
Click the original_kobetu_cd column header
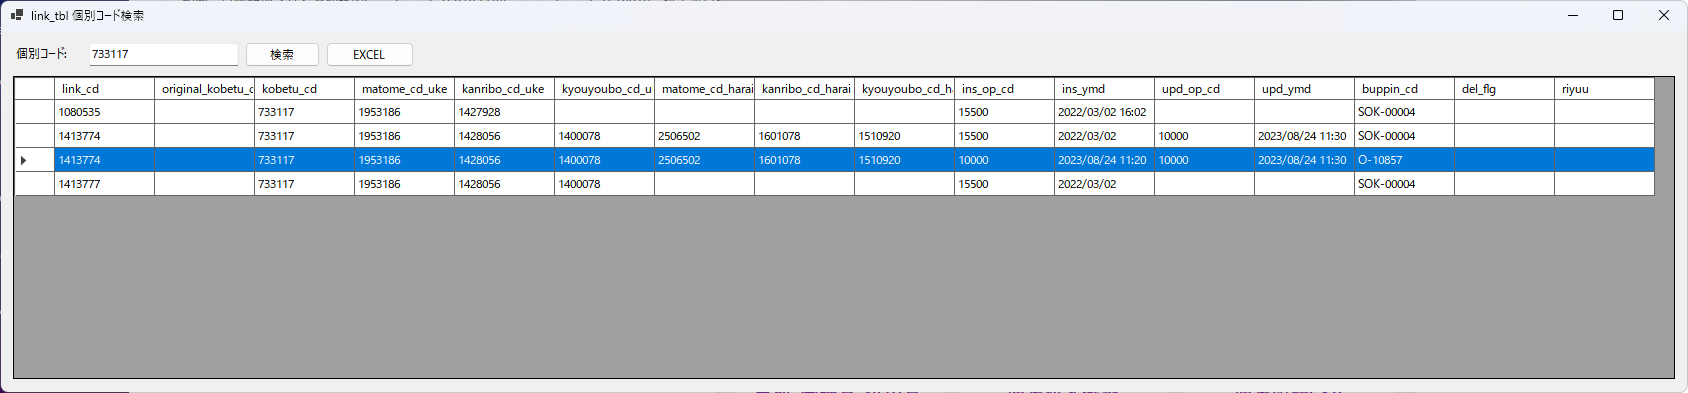coord(204,89)
